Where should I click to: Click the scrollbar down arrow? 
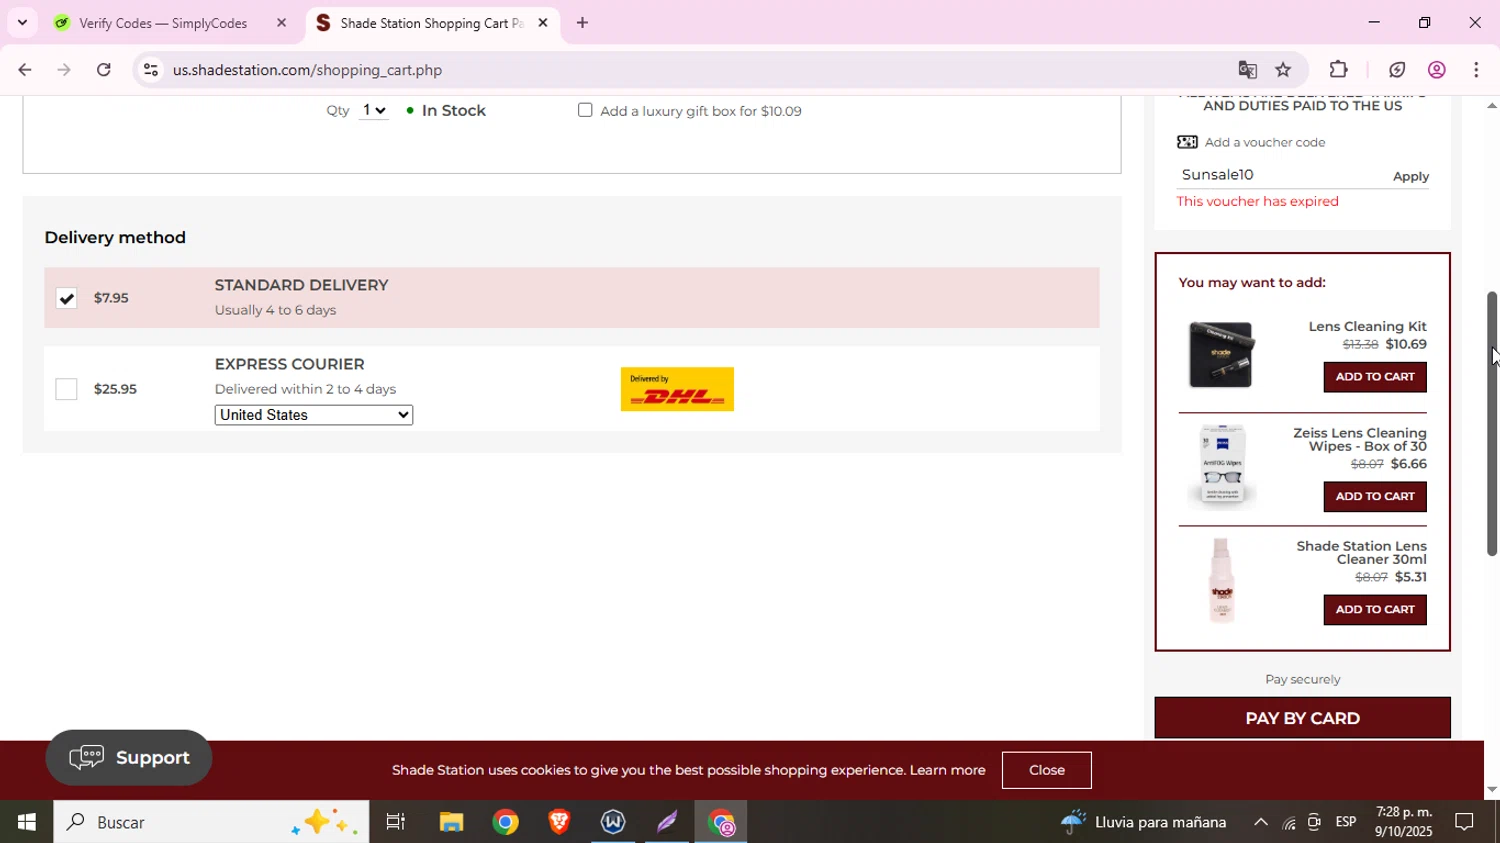(x=1492, y=790)
